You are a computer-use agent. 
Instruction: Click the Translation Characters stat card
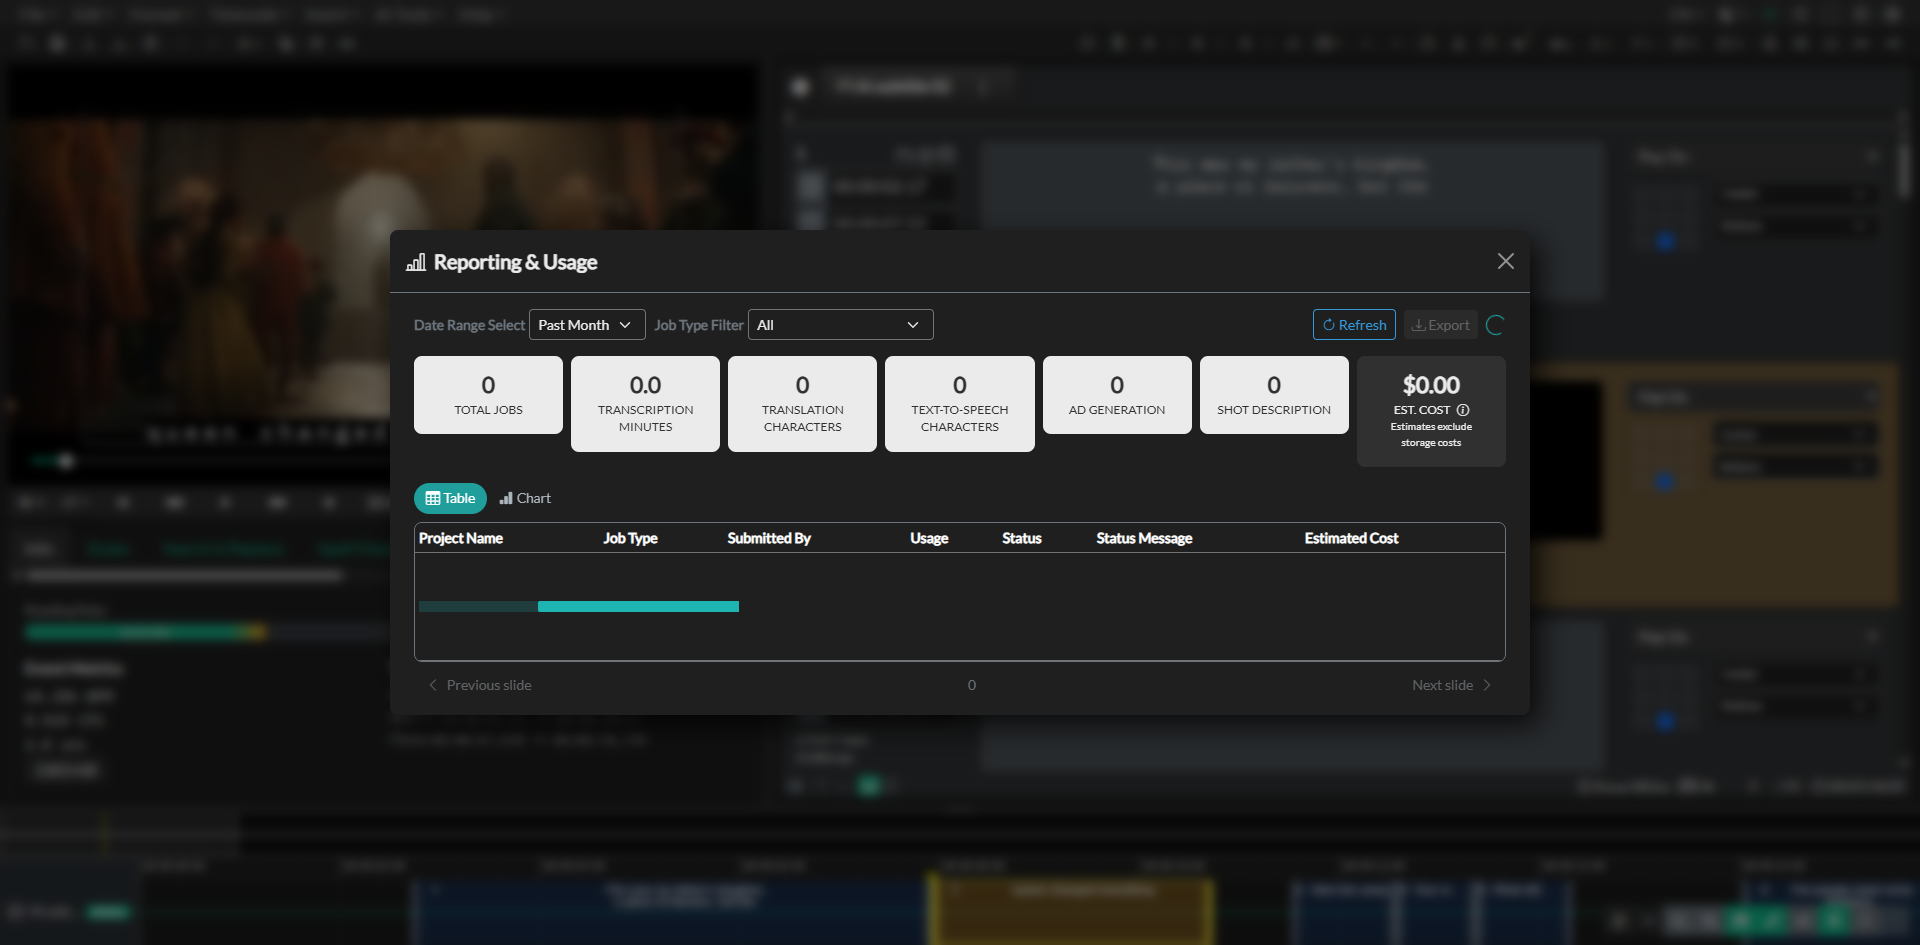(x=802, y=404)
